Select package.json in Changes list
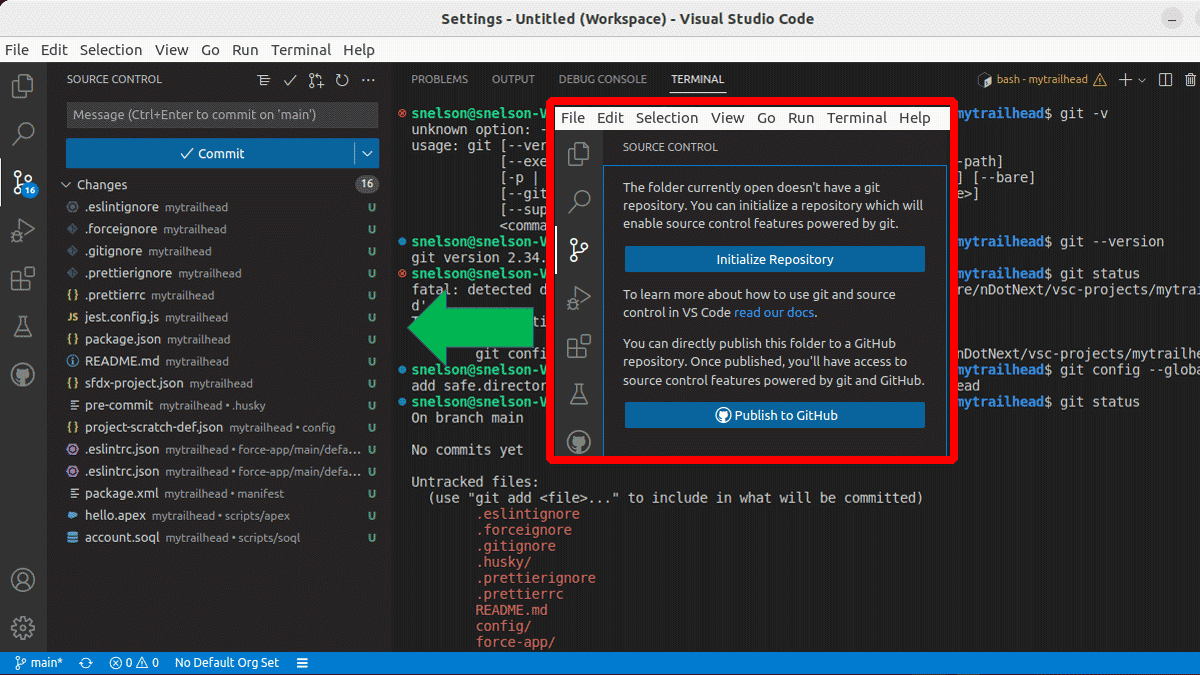 point(219,339)
